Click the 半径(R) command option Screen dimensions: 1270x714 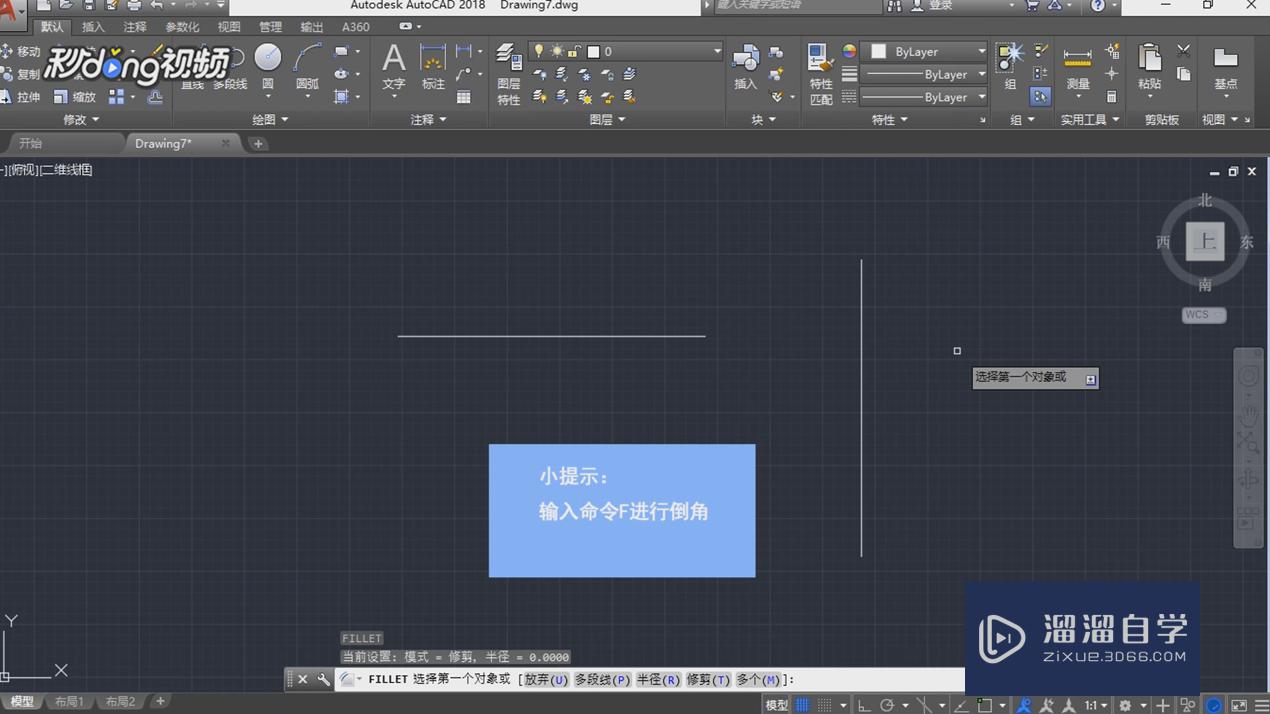(659, 679)
